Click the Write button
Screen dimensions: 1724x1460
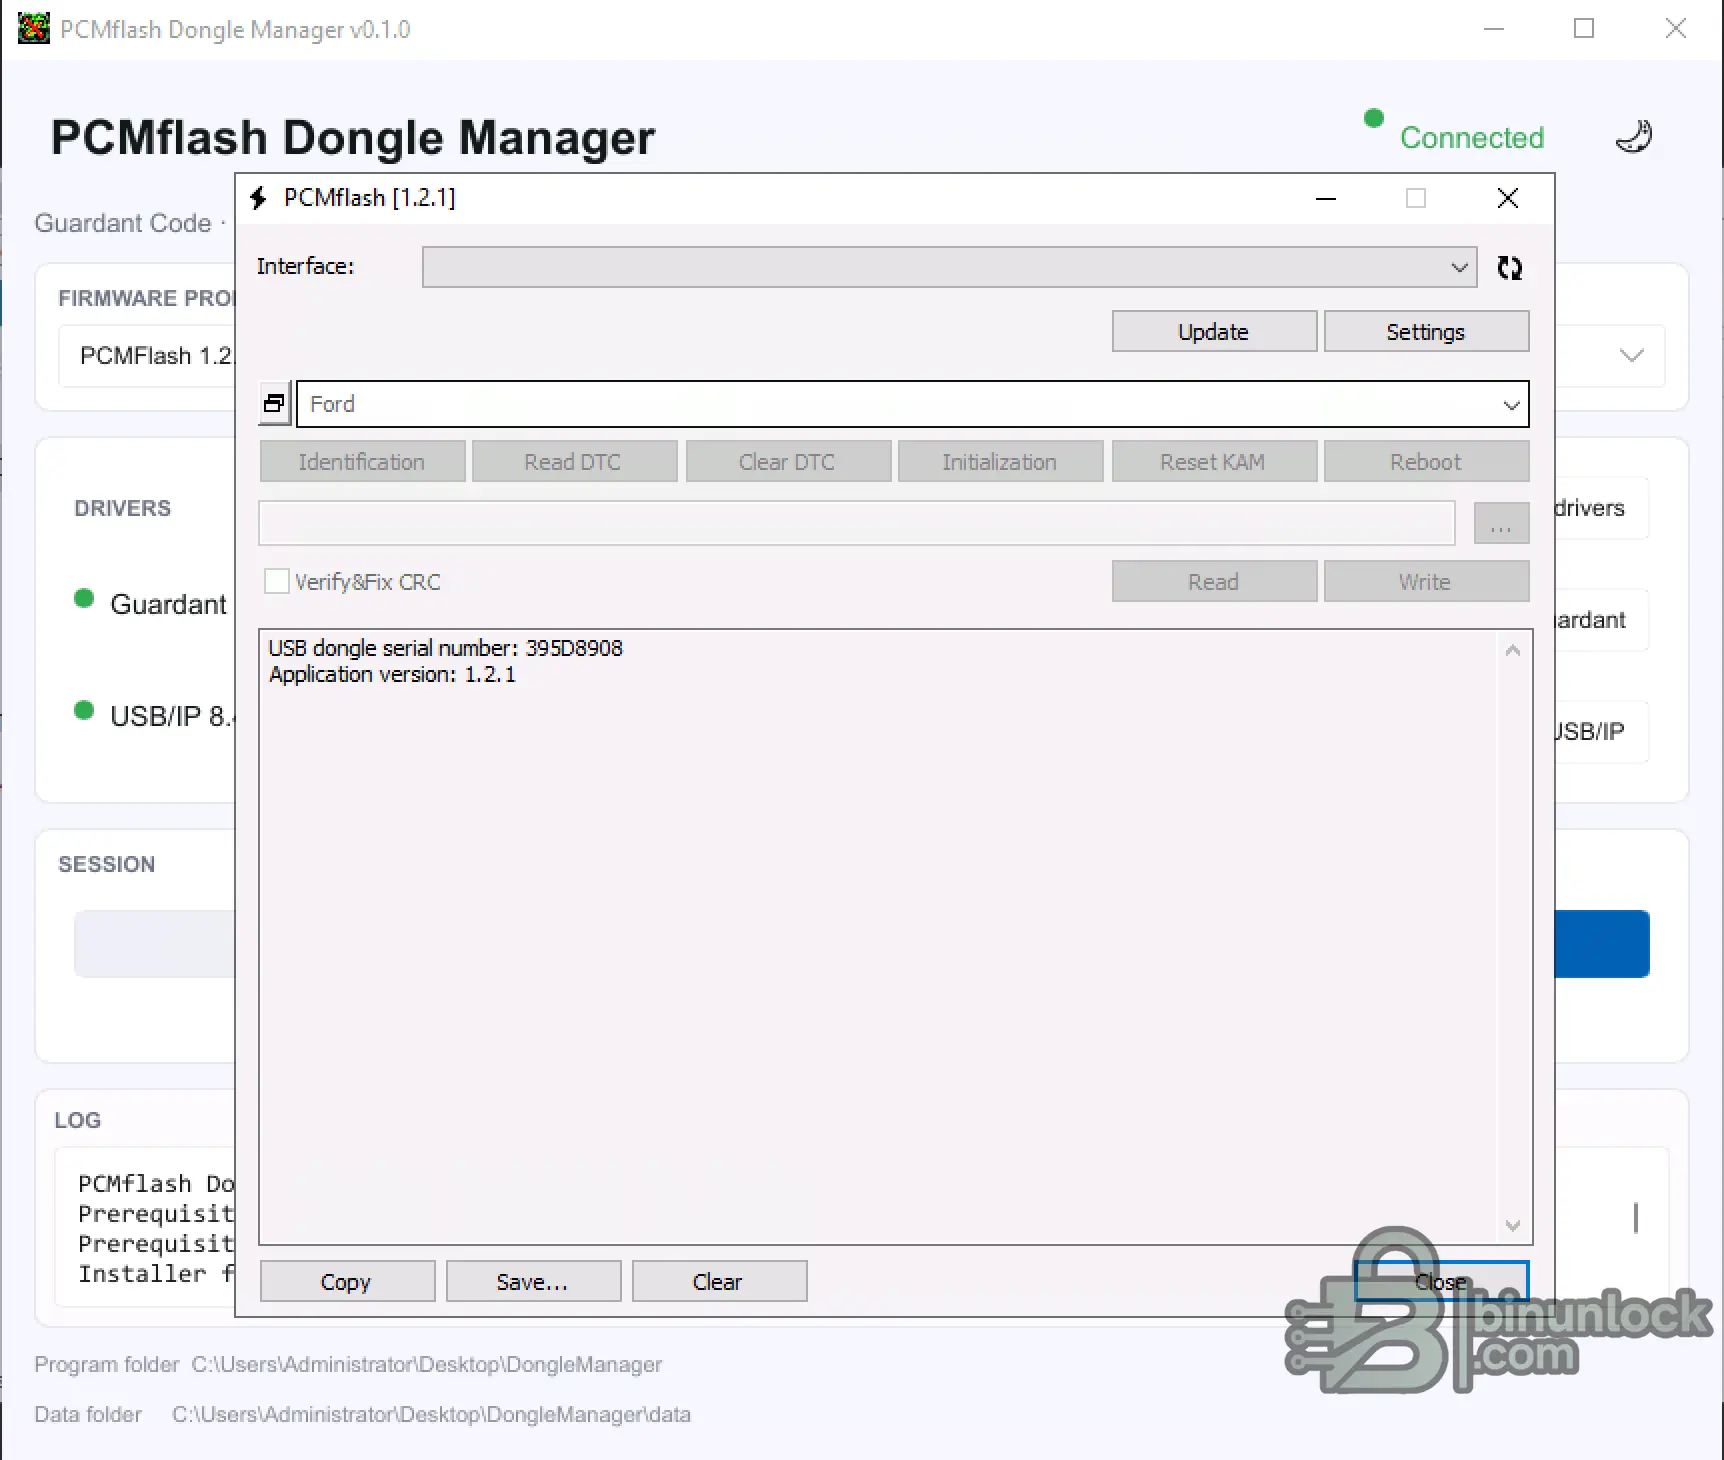(1426, 582)
